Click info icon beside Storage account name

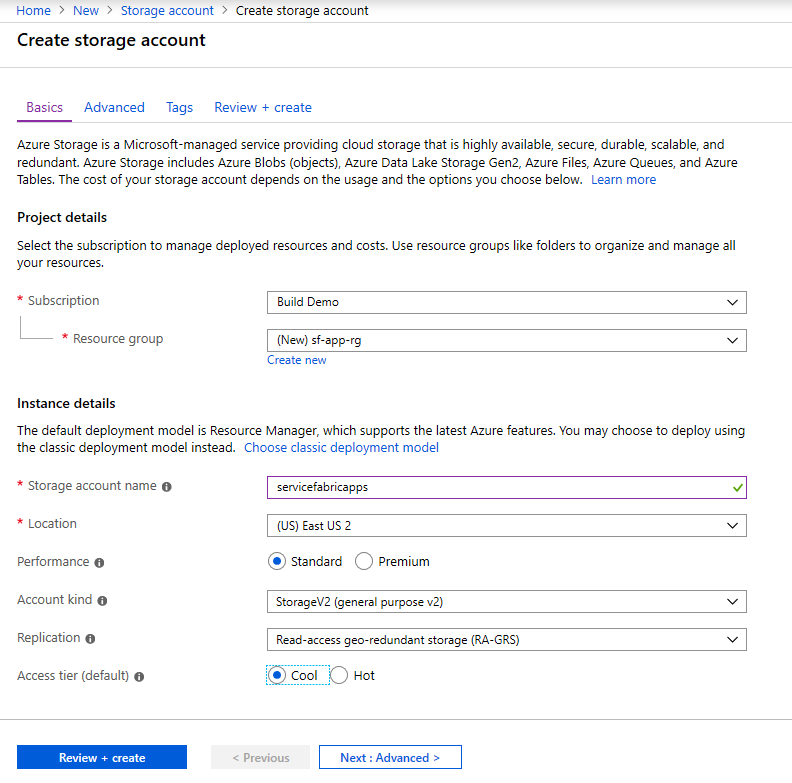(167, 487)
